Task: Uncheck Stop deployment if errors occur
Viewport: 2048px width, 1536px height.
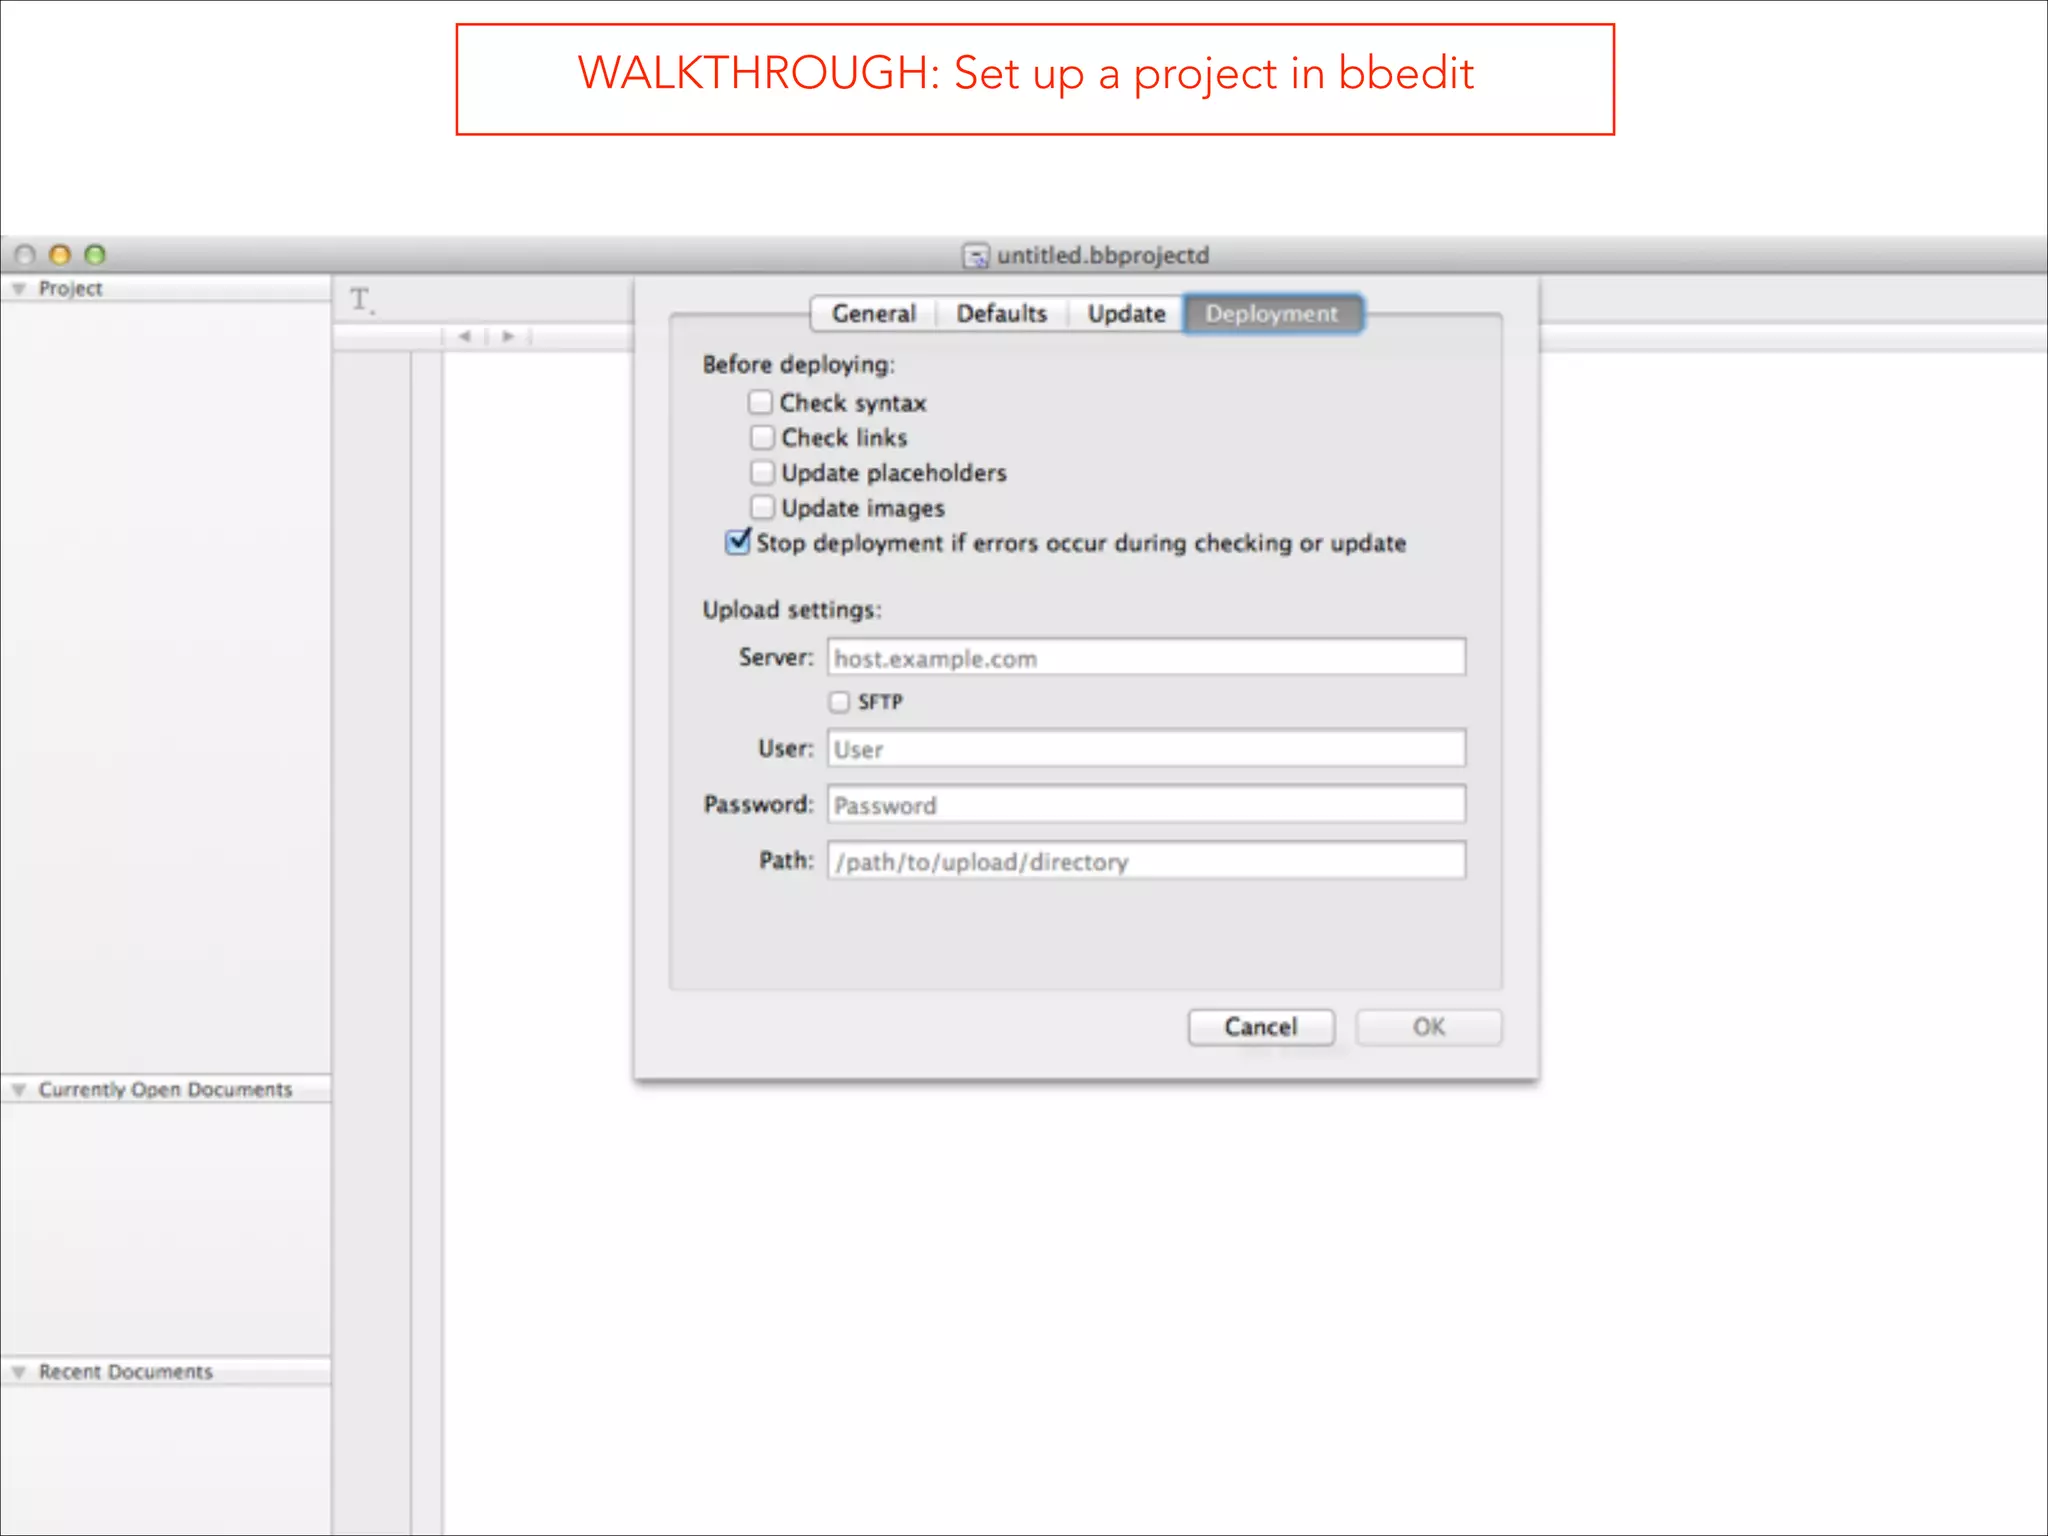Action: click(738, 542)
